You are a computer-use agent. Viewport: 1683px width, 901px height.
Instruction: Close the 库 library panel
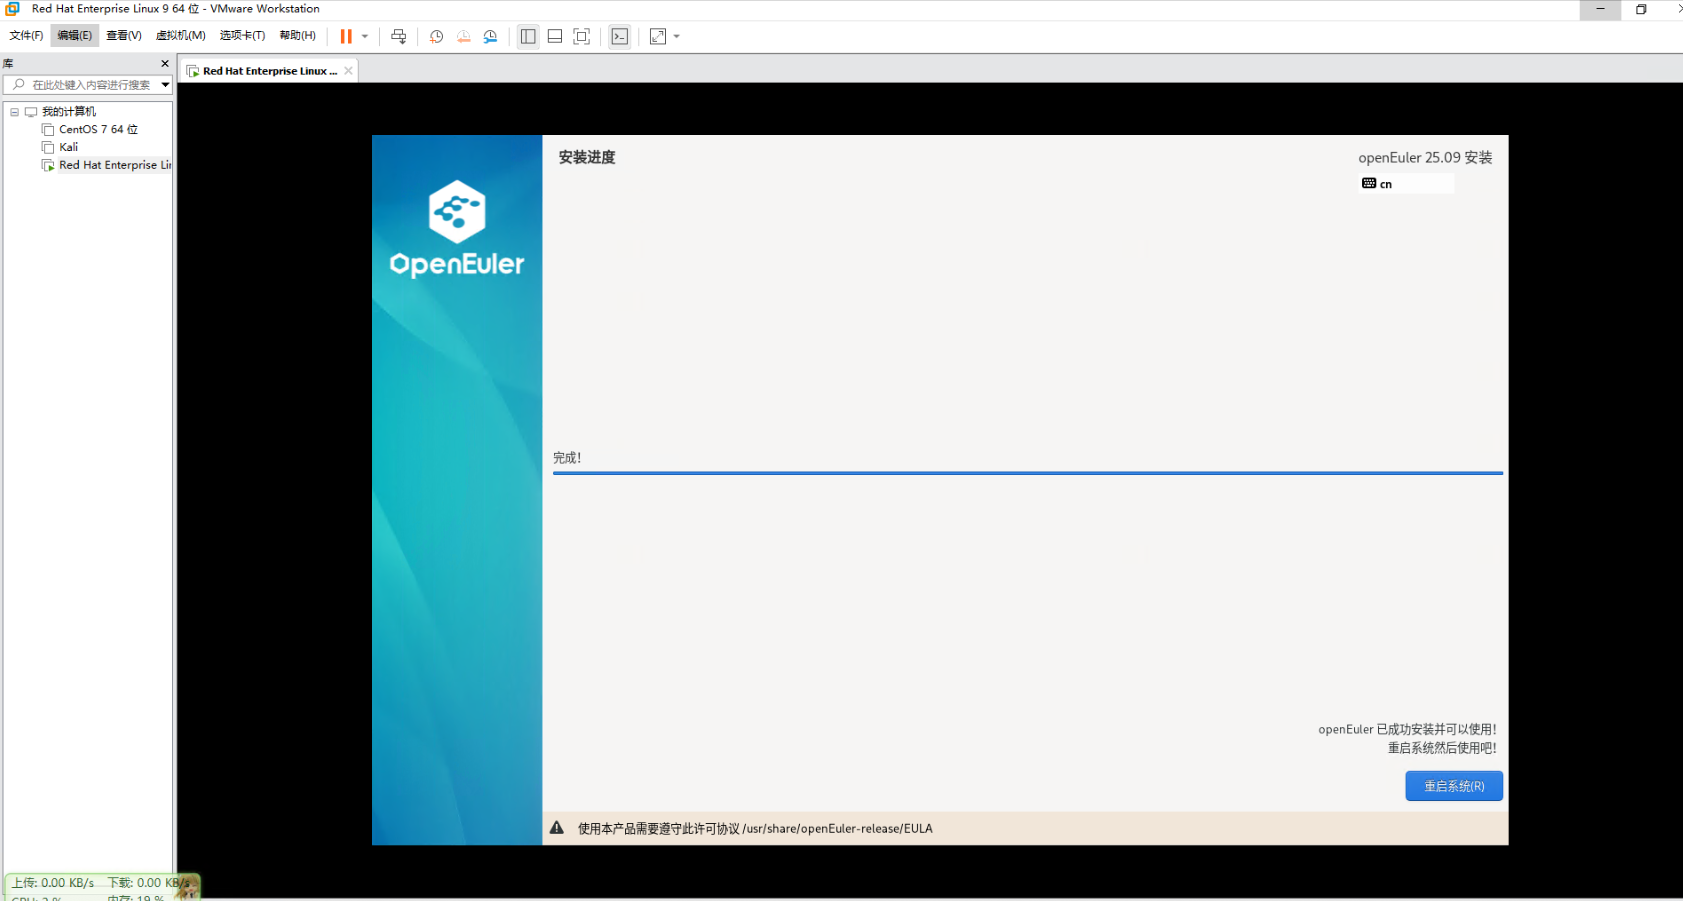pos(165,63)
